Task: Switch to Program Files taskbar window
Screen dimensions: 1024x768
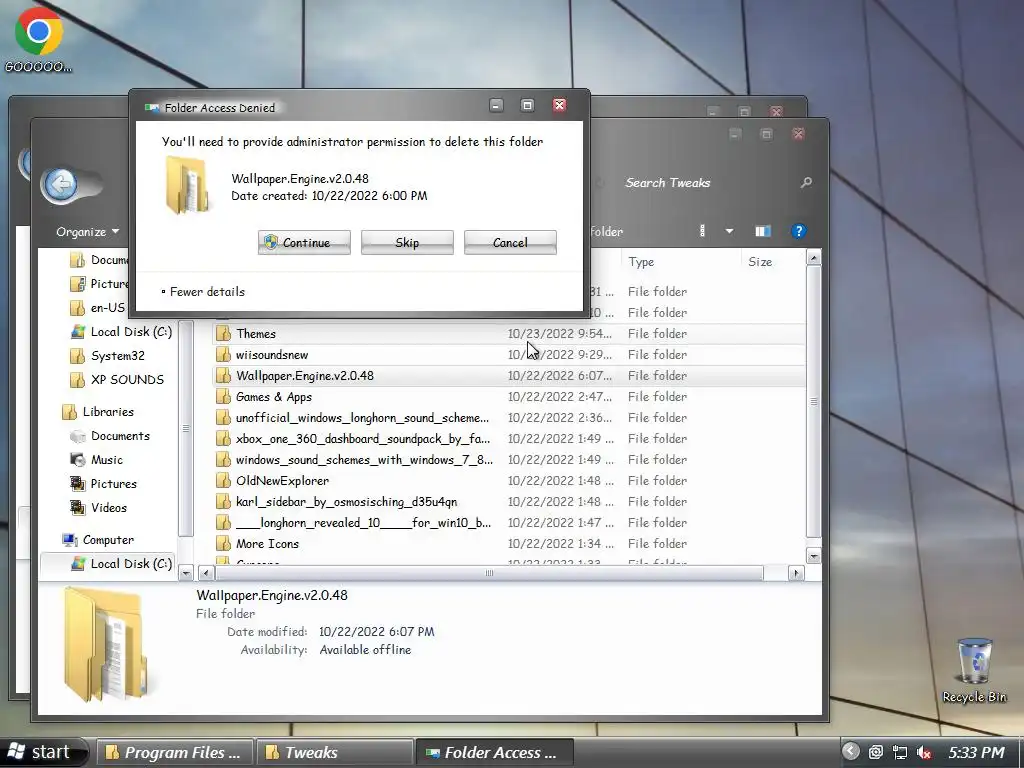Action: (174, 752)
